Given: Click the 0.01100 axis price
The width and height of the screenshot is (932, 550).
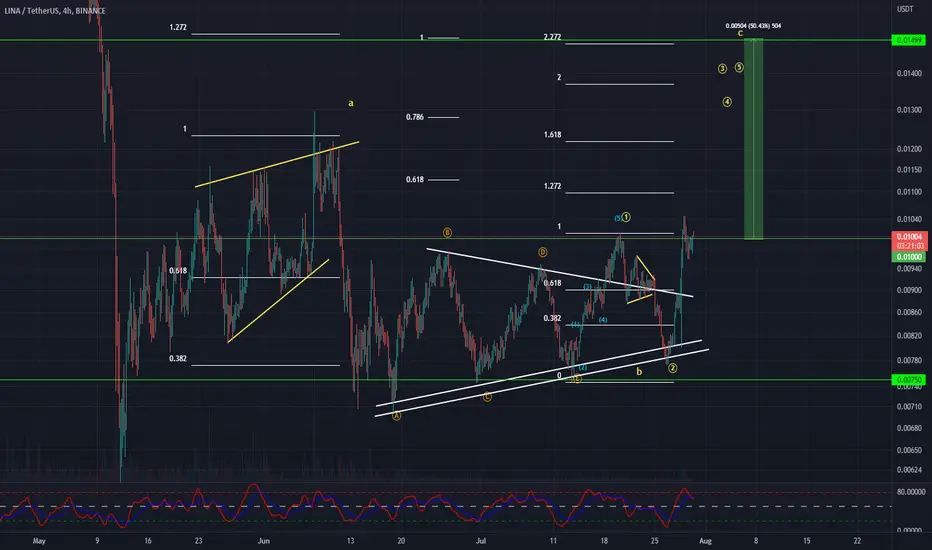Looking at the screenshot, I should [909, 192].
